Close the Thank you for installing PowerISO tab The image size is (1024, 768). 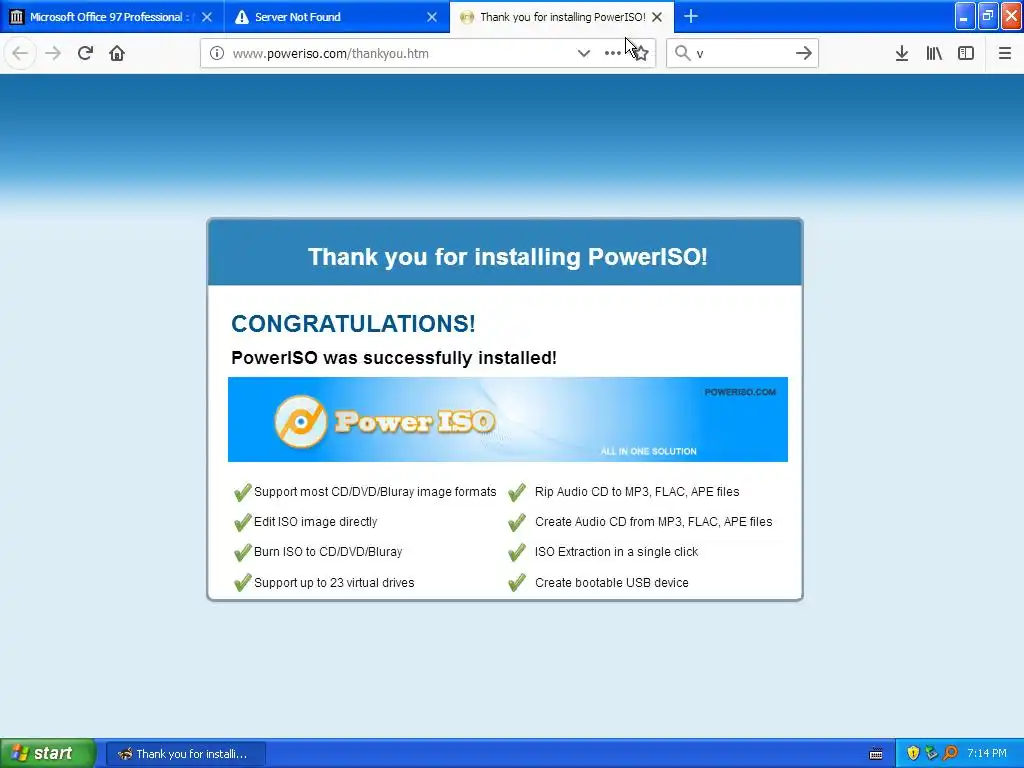click(657, 17)
